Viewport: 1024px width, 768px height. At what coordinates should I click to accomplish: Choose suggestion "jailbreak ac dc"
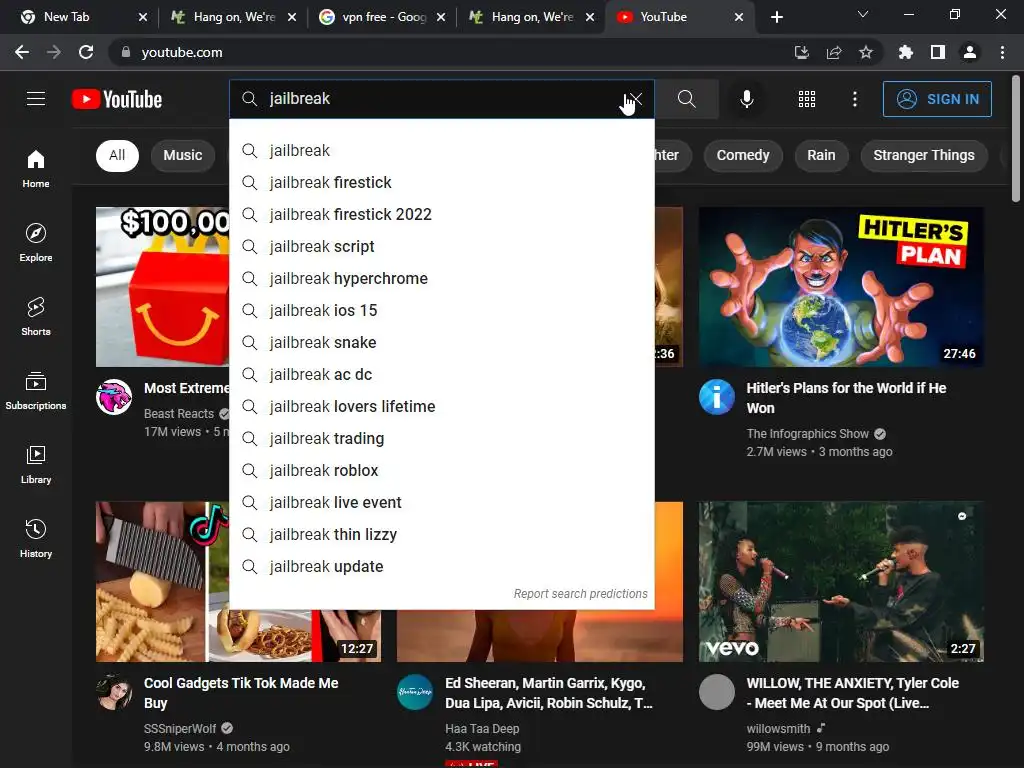(441, 374)
